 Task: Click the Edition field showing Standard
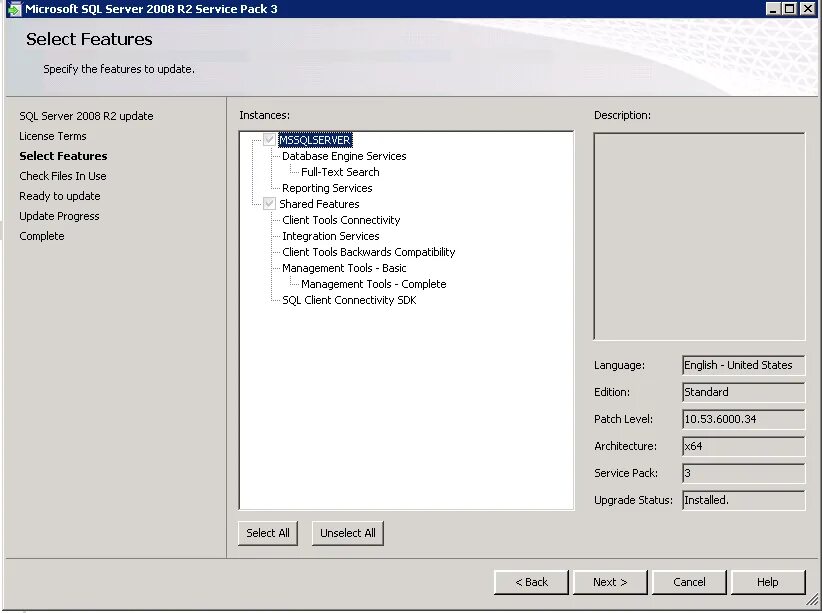click(743, 392)
